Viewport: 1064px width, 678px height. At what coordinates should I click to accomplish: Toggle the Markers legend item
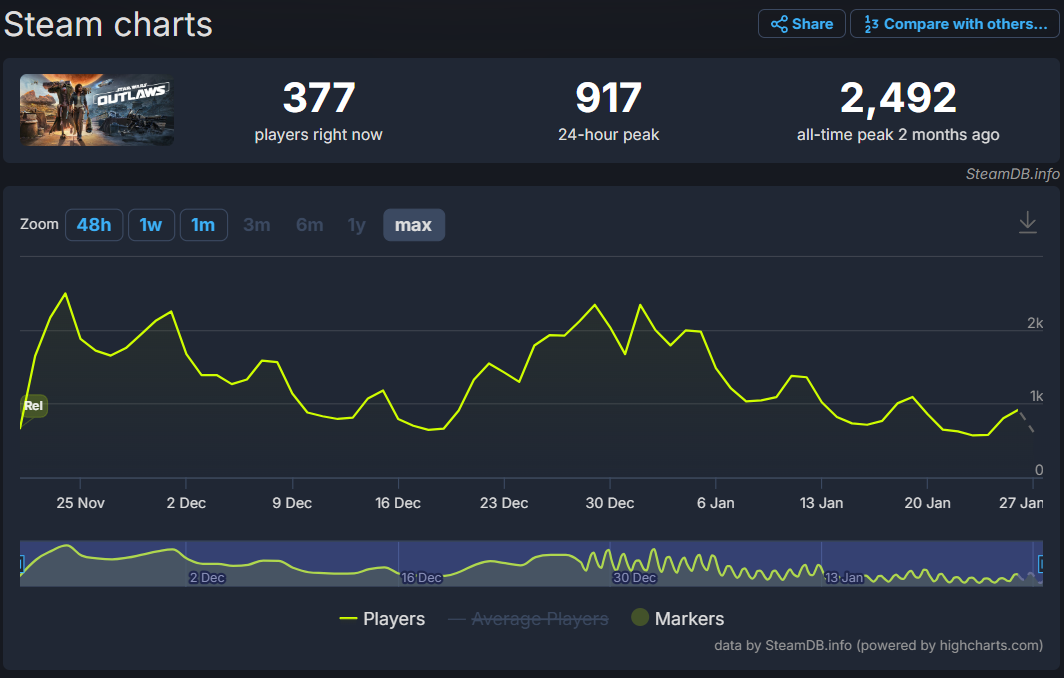click(x=678, y=618)
